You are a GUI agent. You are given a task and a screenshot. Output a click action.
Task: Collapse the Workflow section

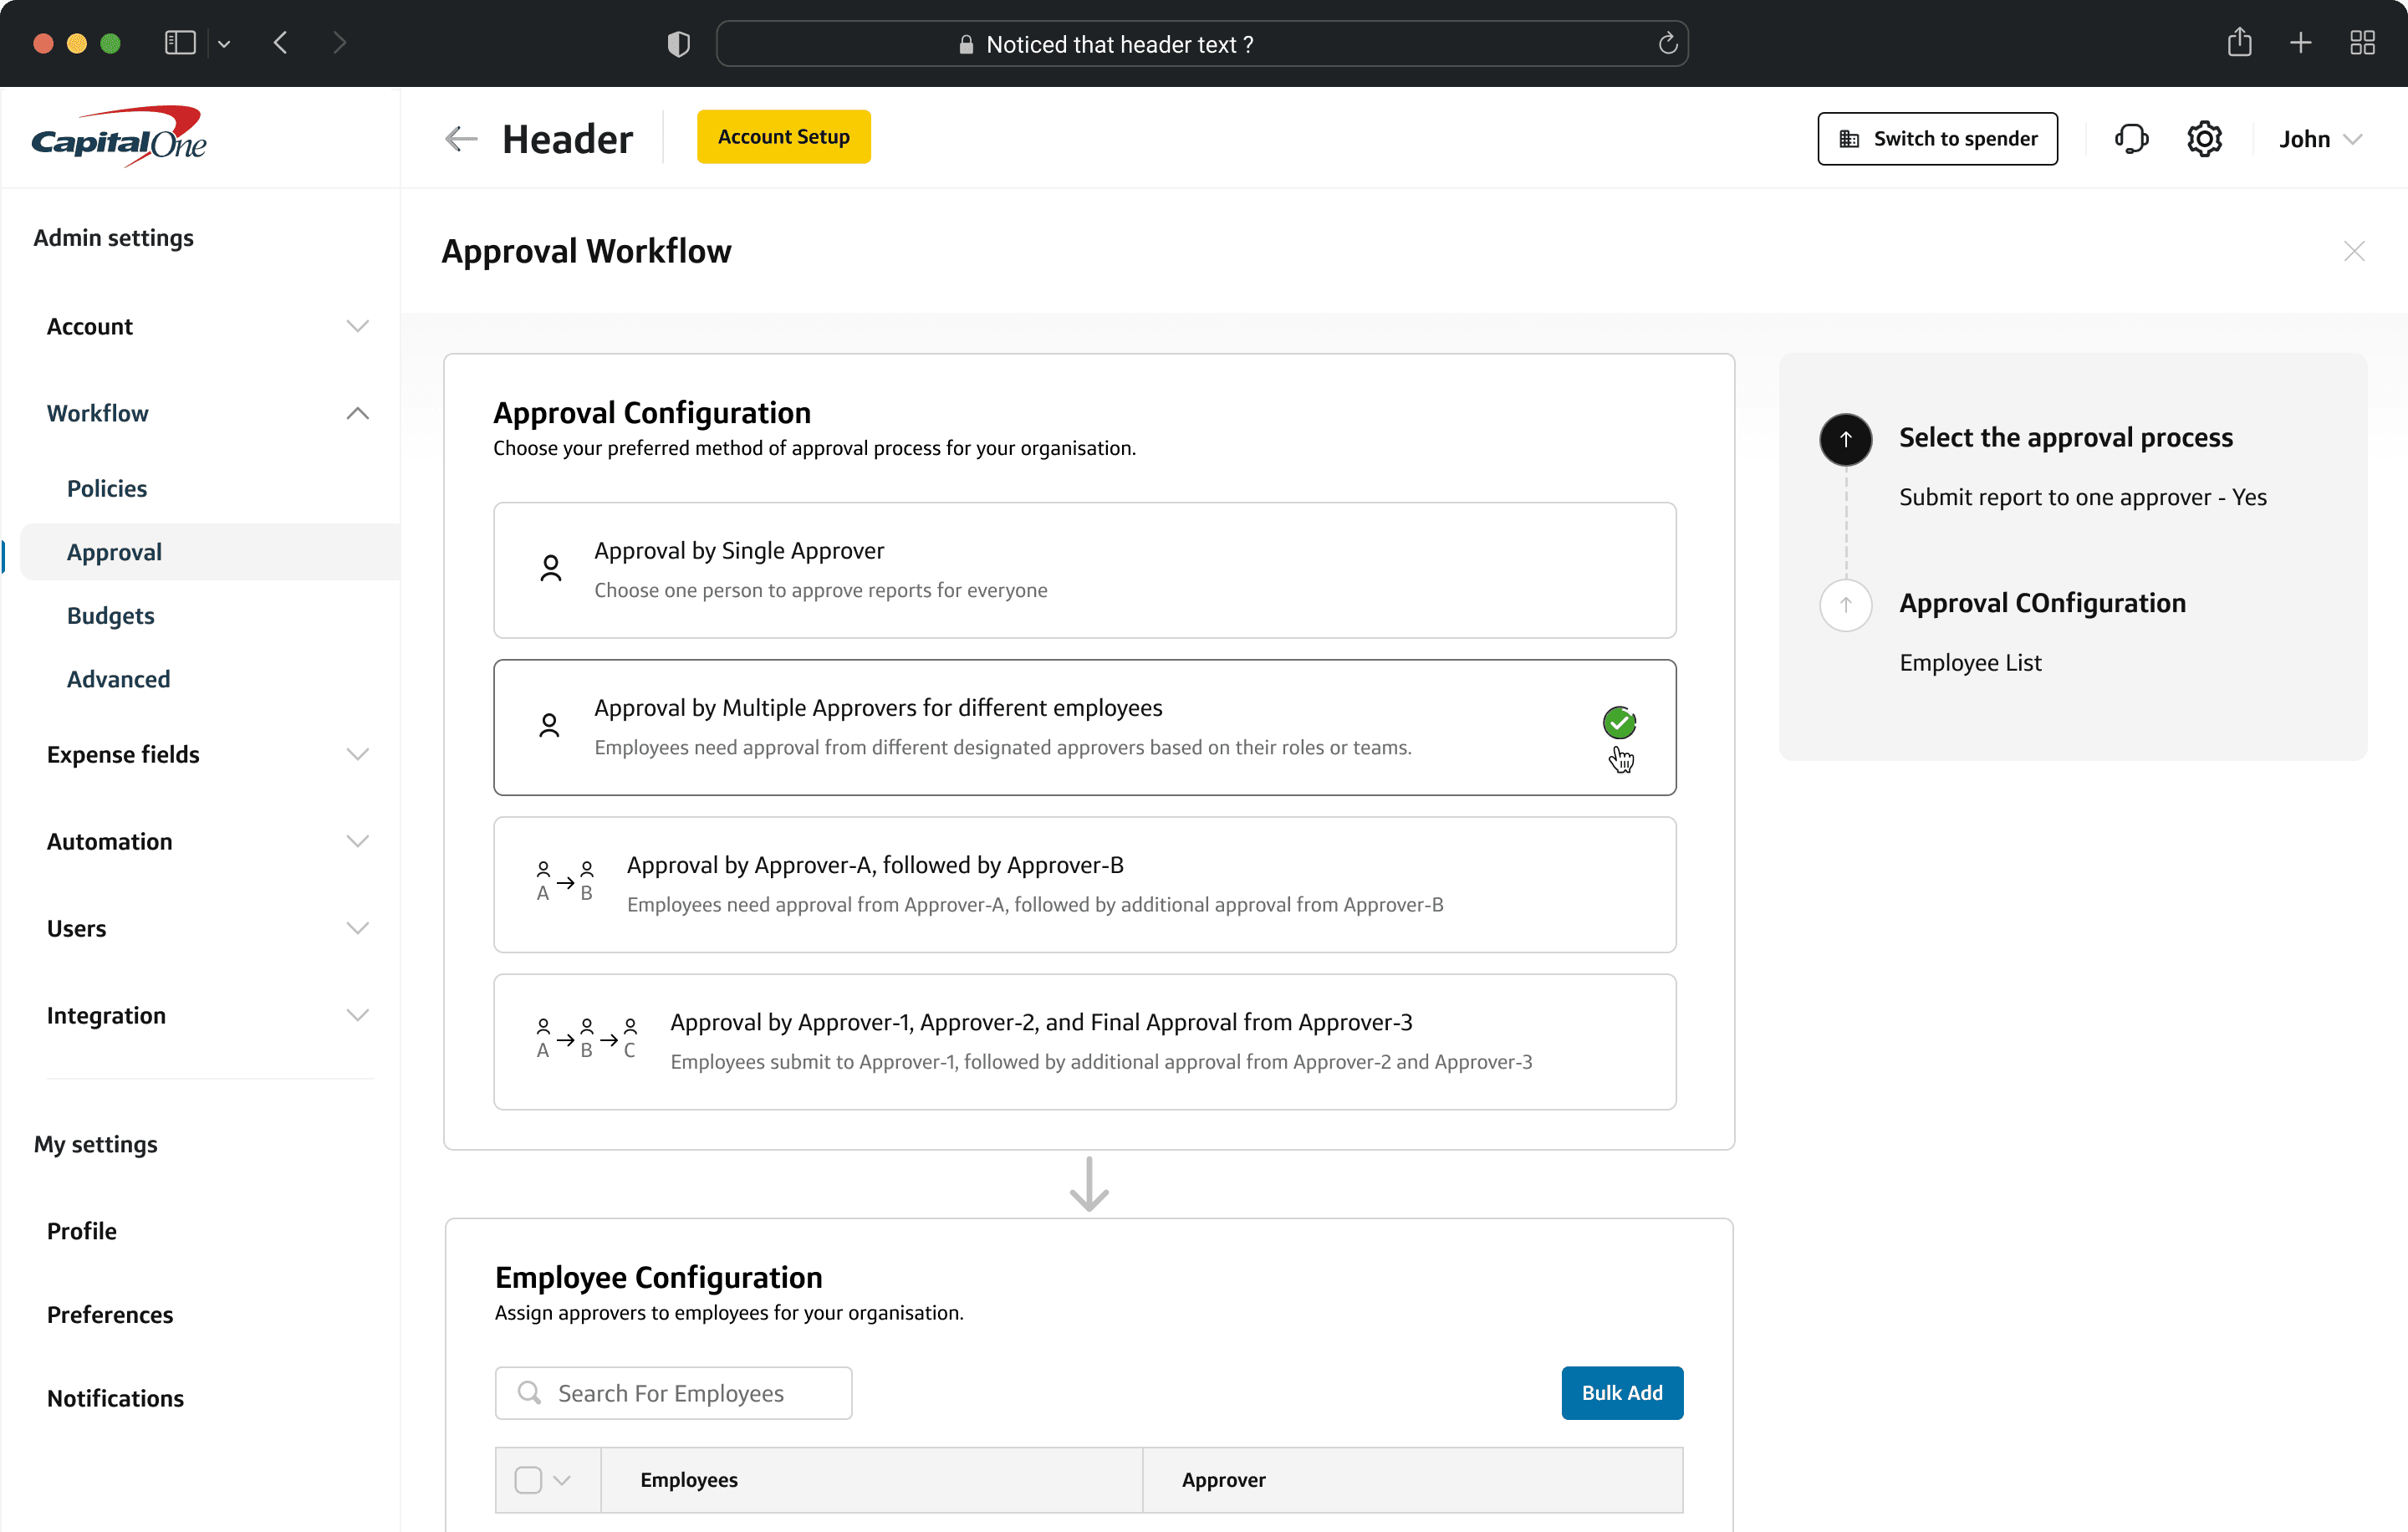click(x=357, y=413)
